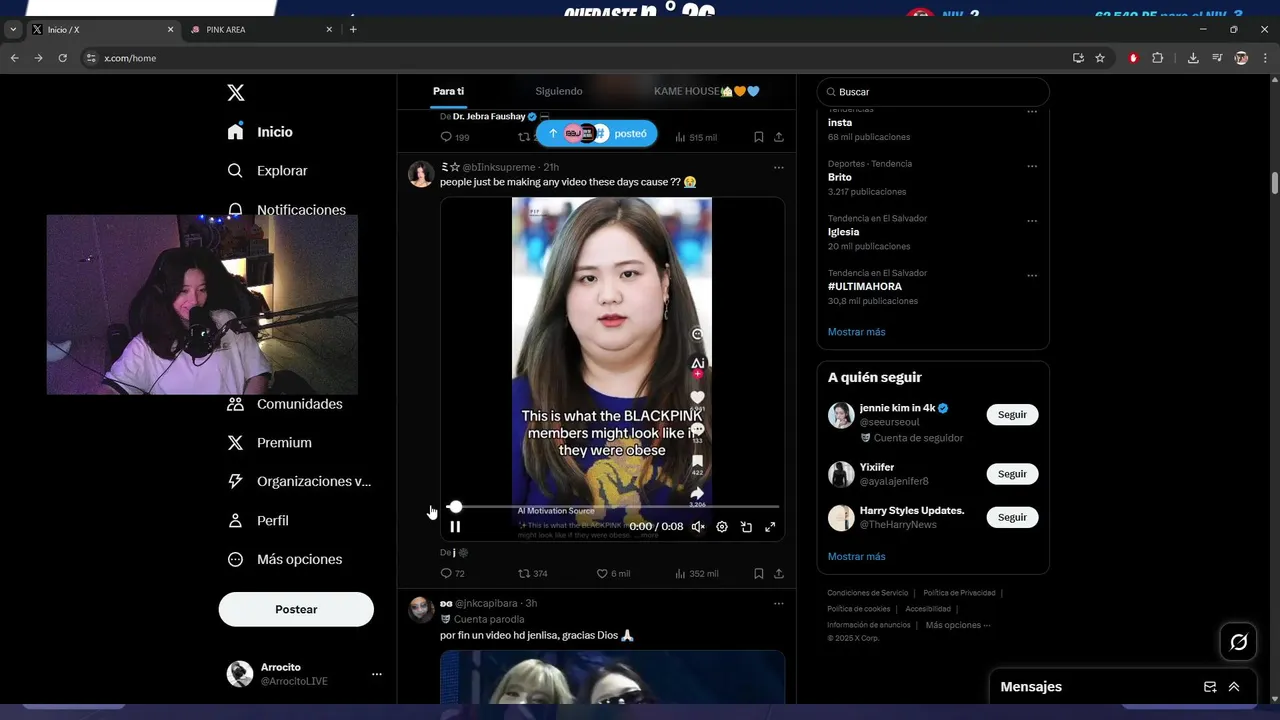Open Más opciones in sidebar

[x=285, y=560]
